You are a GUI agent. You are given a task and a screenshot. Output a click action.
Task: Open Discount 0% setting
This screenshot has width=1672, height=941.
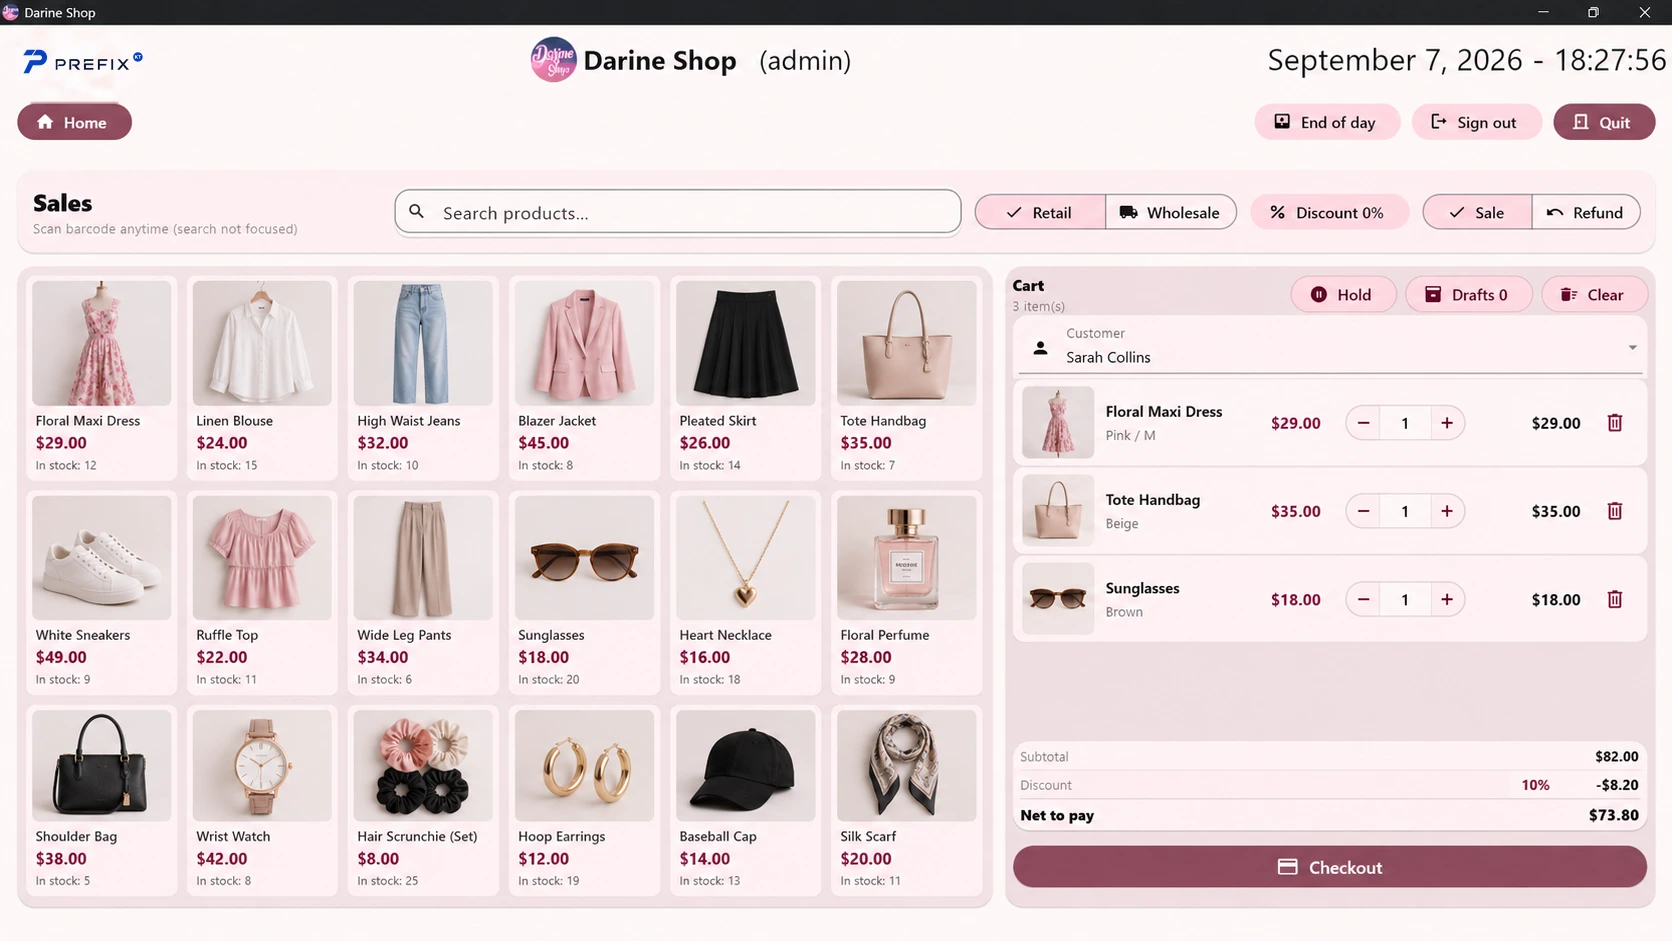pyautogui.click(x=1328, y=212)
